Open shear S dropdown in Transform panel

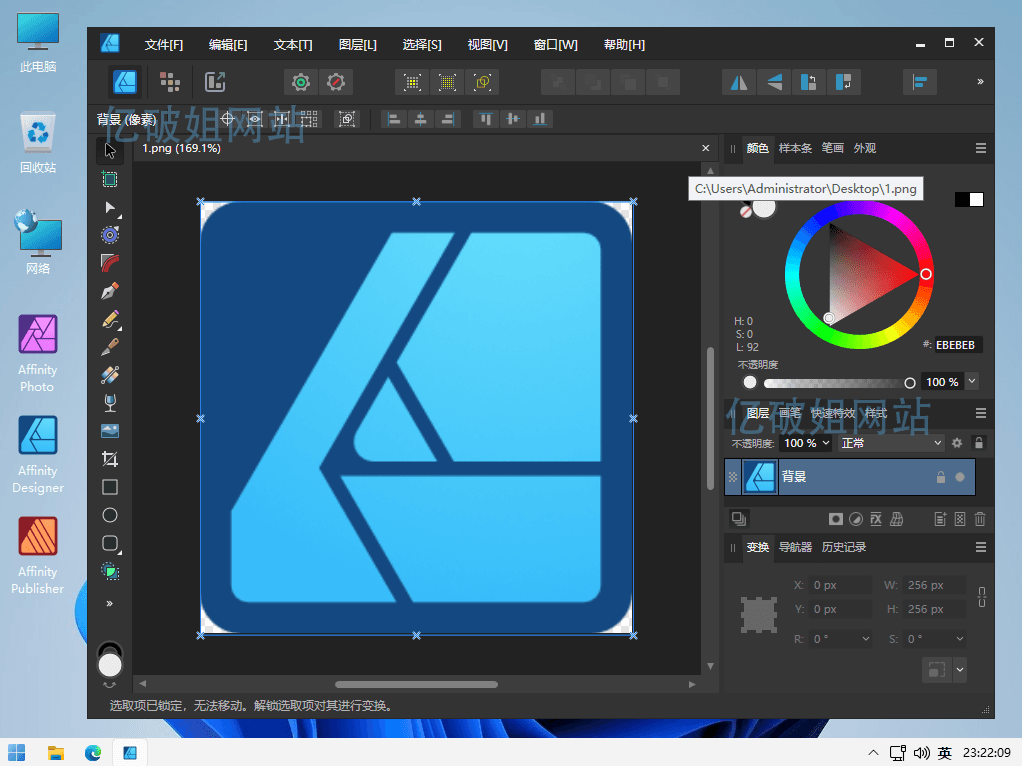point(959,639)
